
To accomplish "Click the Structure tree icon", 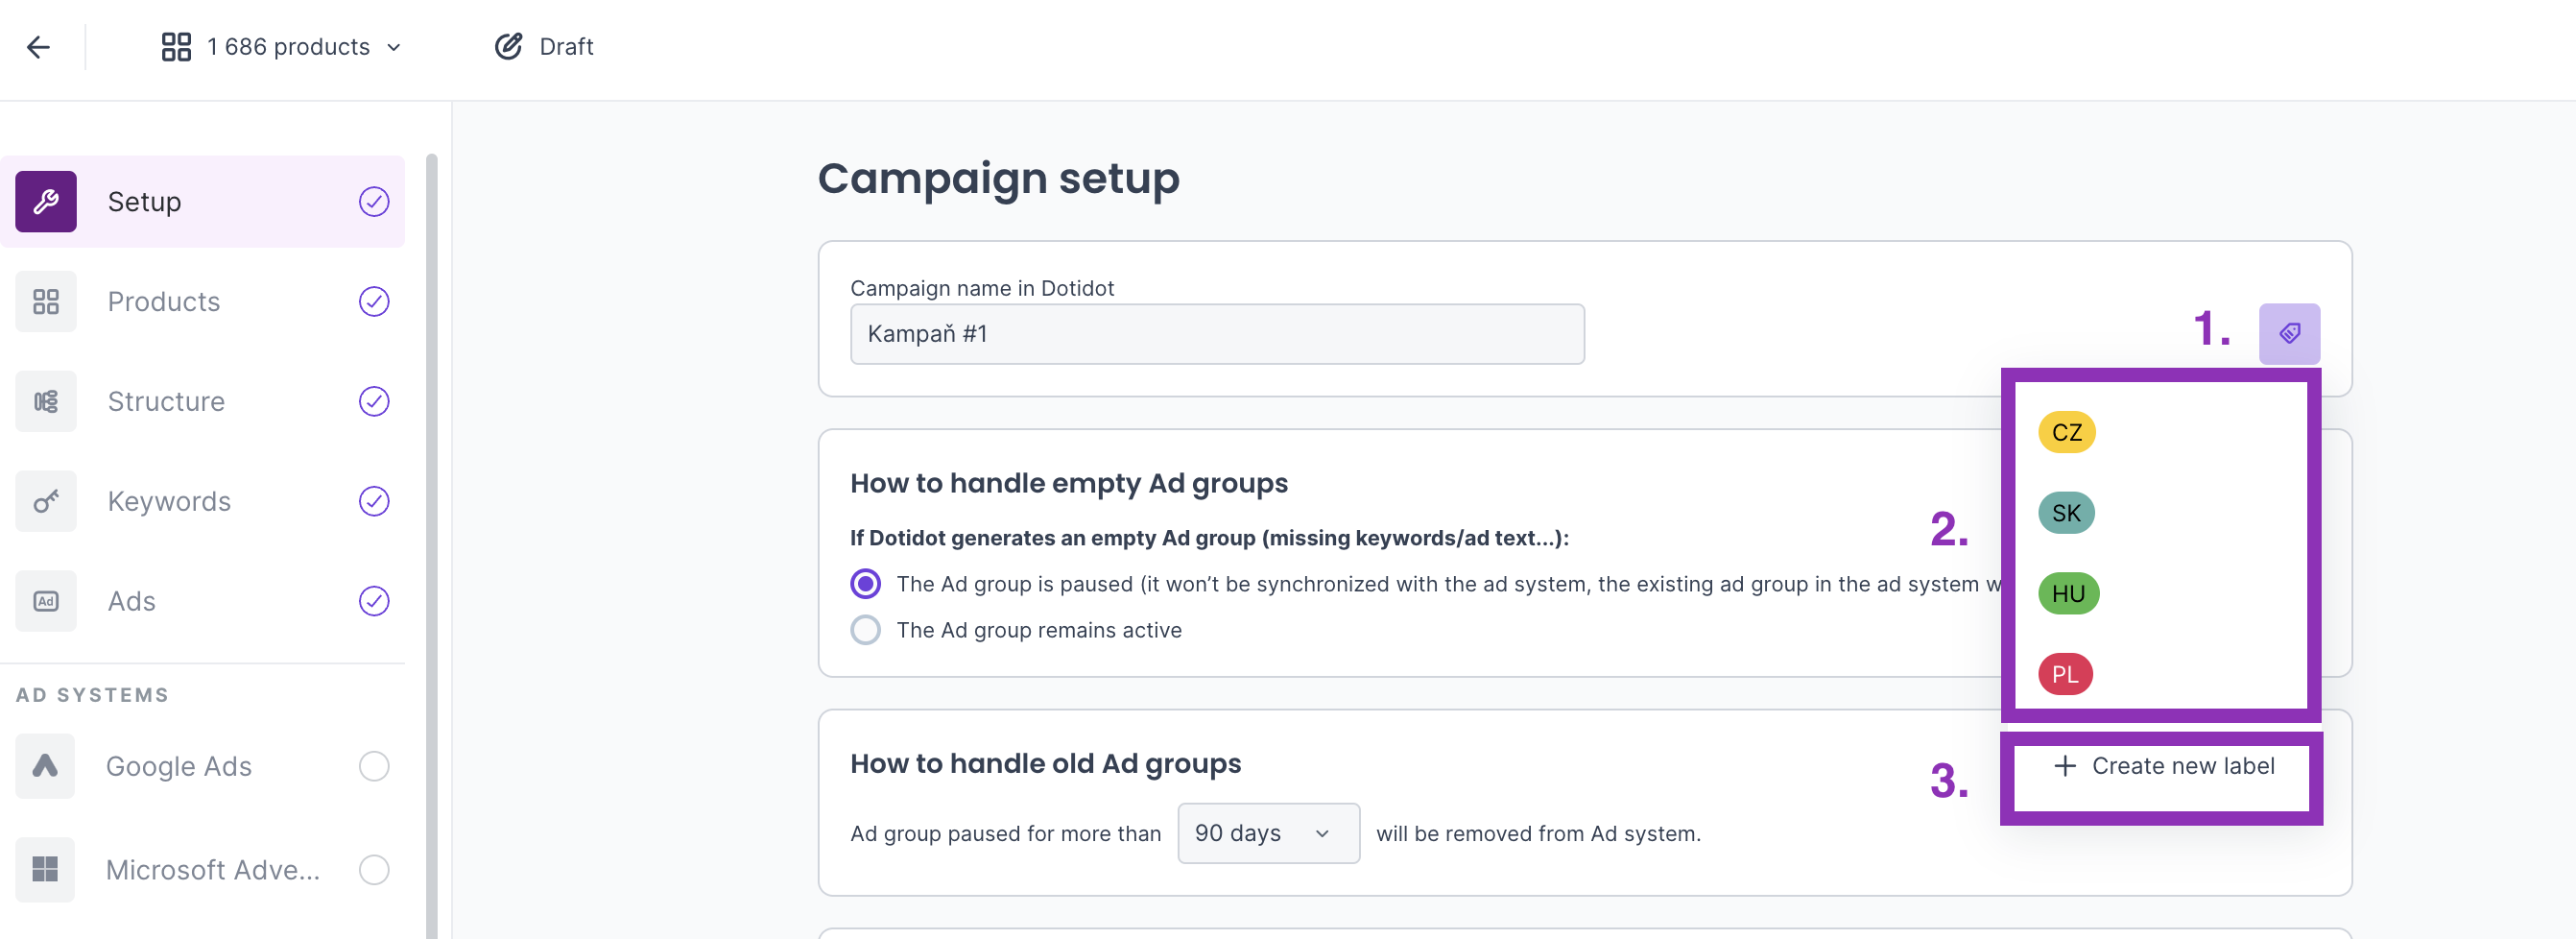I will pyautogui.click(x=46, y=402).
